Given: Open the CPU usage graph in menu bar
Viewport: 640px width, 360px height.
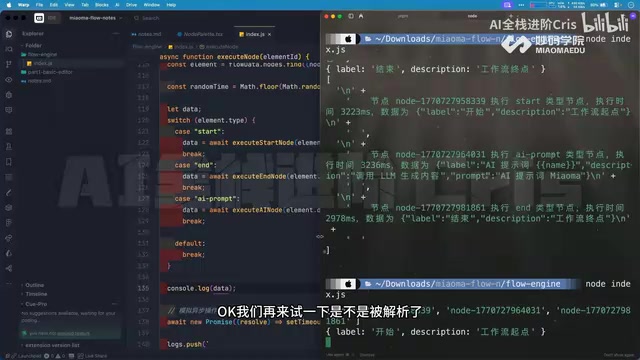Looking at the screenshot, I should pos(538,5).
